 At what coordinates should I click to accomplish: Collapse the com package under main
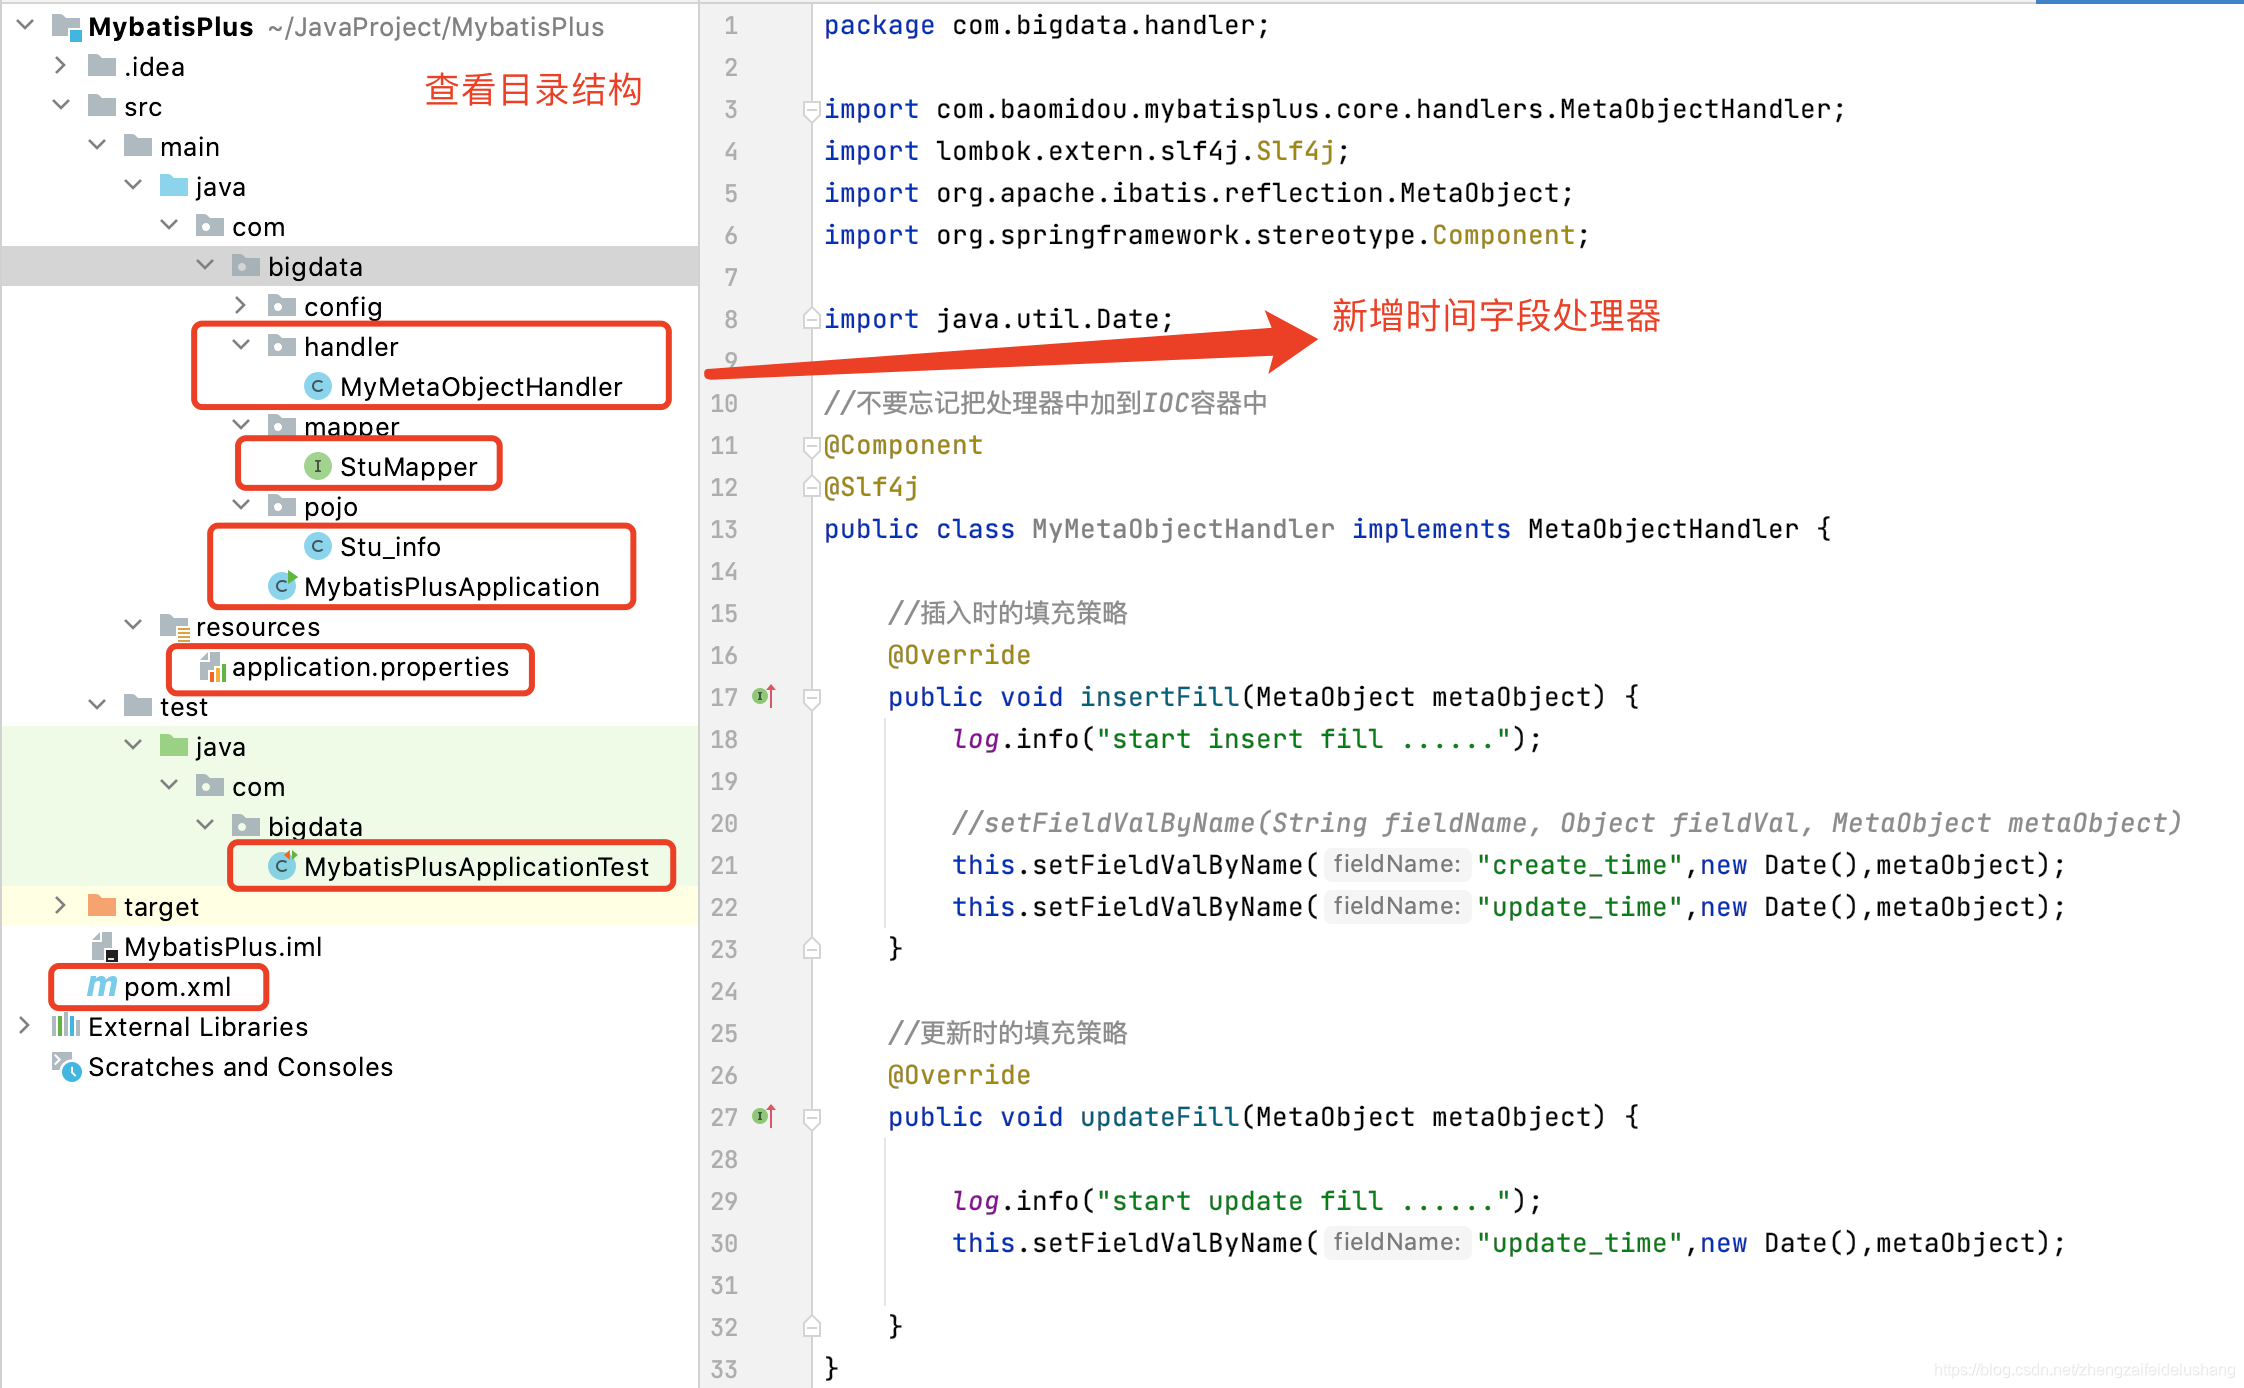pos(169,225)
